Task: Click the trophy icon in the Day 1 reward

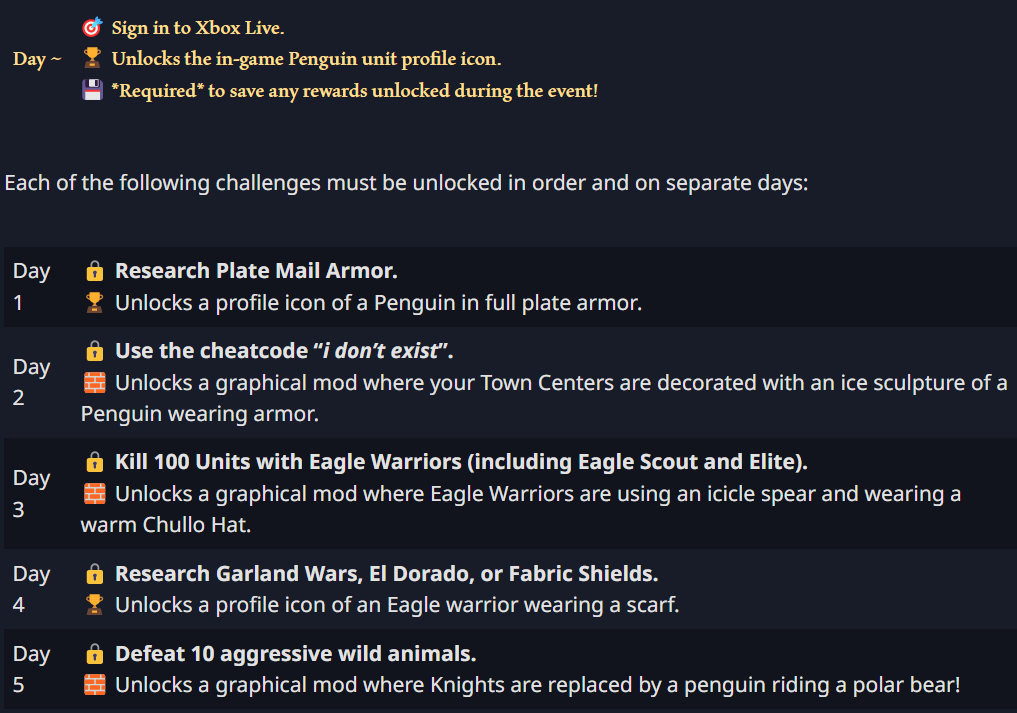Action: coord(94,302)
